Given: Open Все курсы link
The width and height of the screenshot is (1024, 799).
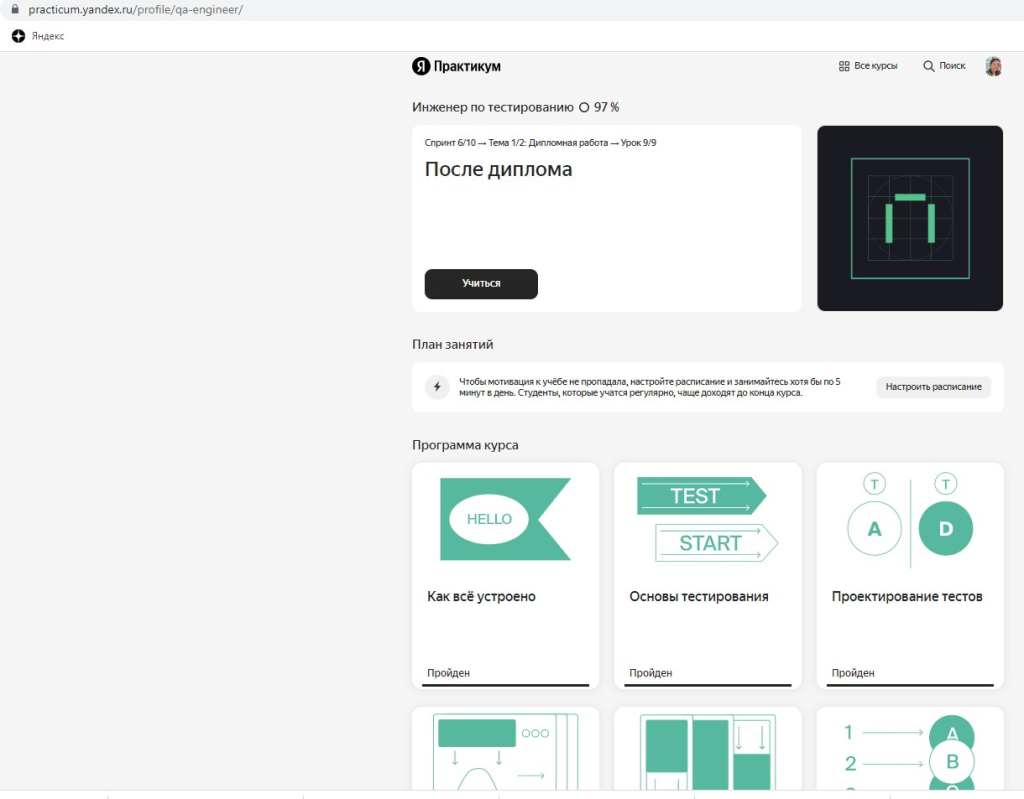Looking at the screenshot, I should pyautogui.click(x=875, y=66).
